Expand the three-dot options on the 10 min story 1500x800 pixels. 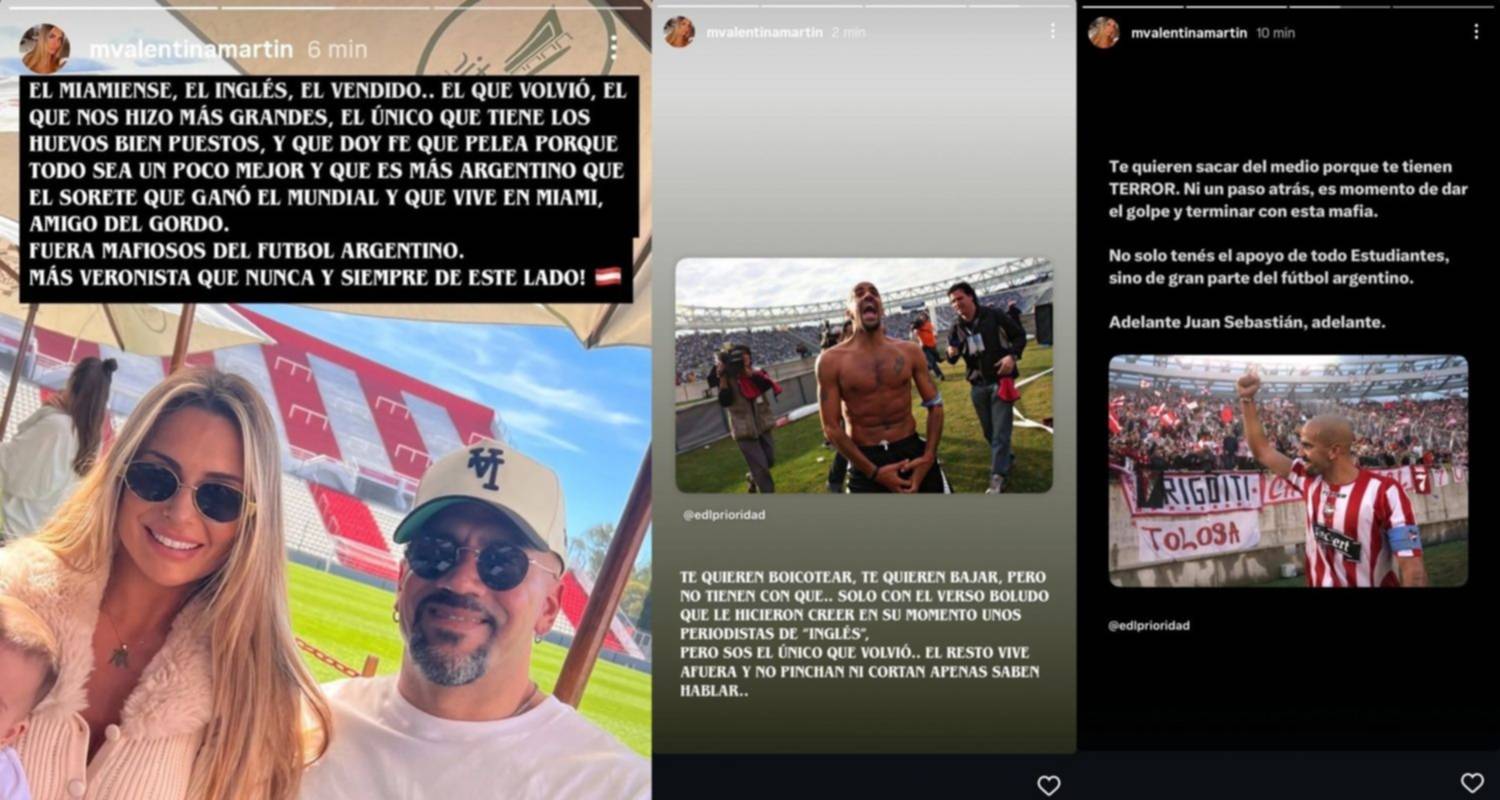tap(1476, 32)
